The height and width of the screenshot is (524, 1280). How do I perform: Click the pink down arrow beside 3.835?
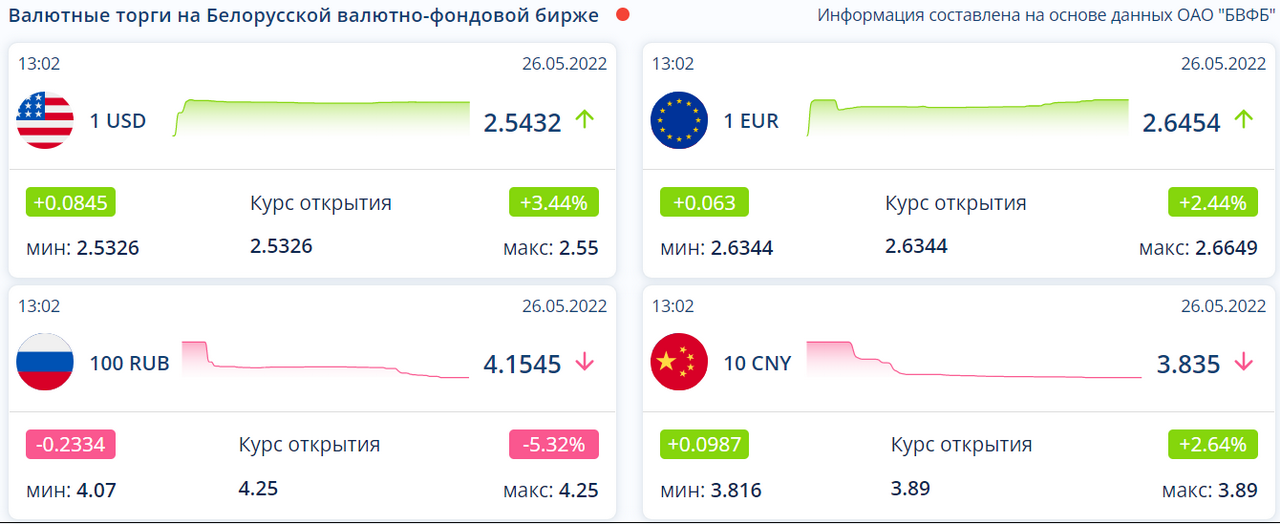pos(1243,362)
